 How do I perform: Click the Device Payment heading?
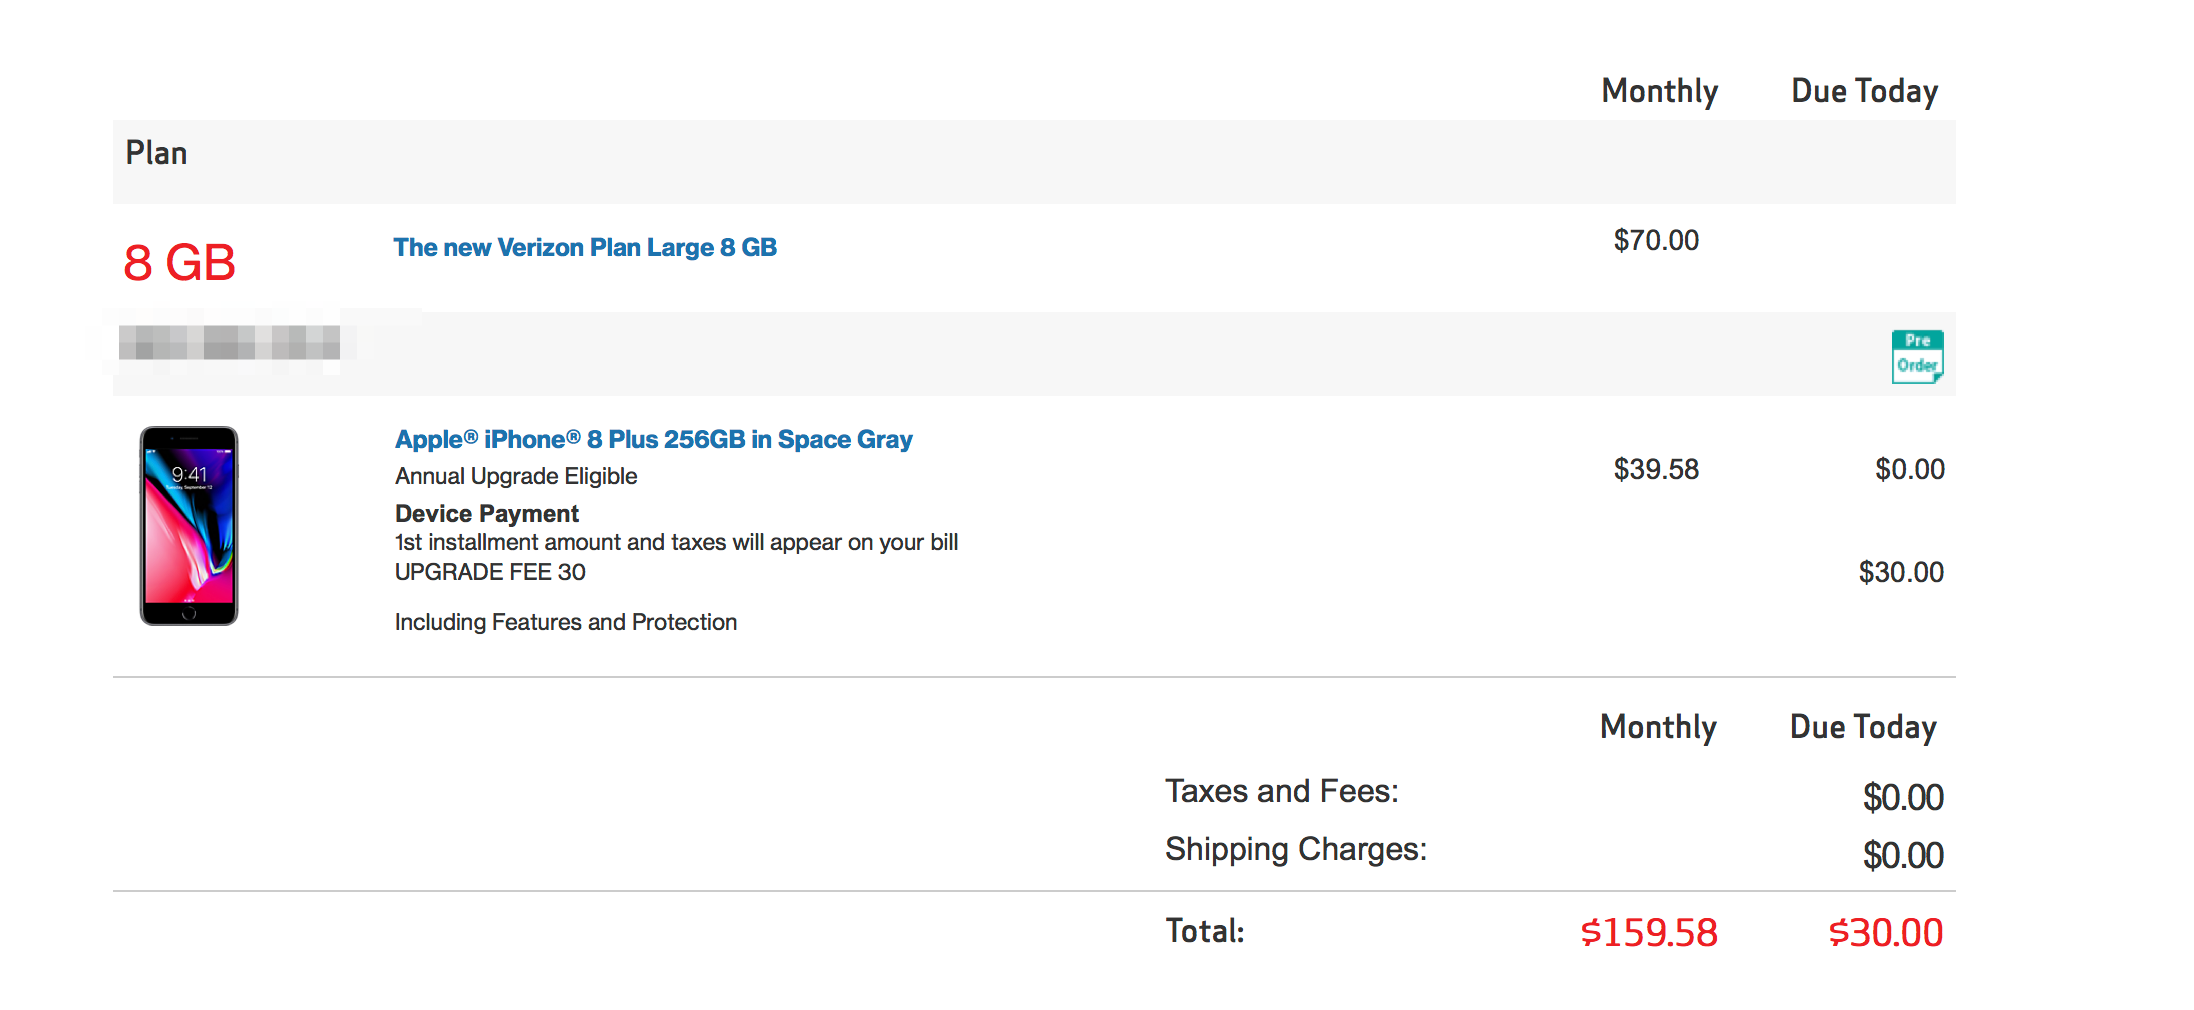pyautogui.click(x=487, y=513)
